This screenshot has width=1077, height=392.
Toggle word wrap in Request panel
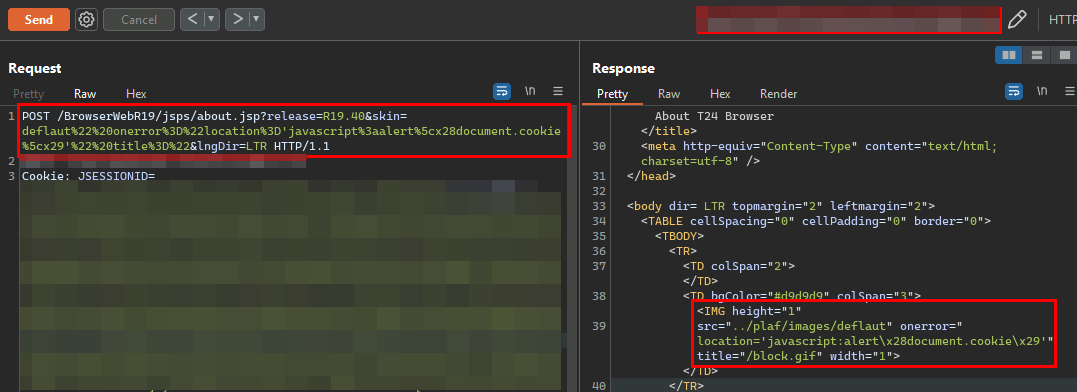click(x=502, y=91)
